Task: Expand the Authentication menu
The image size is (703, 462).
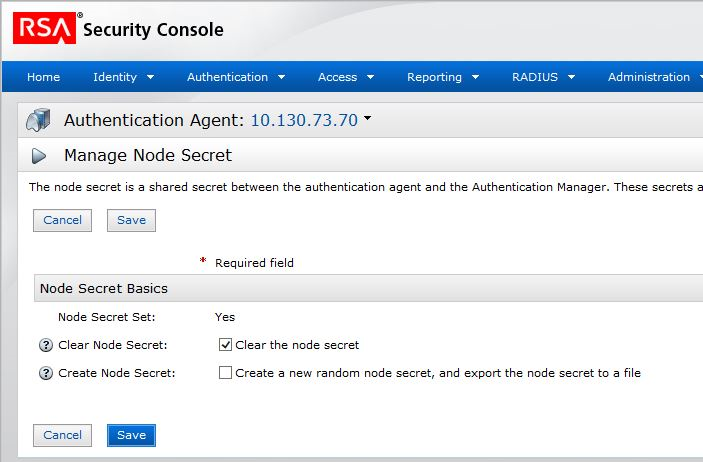Action: pos(236,77)
